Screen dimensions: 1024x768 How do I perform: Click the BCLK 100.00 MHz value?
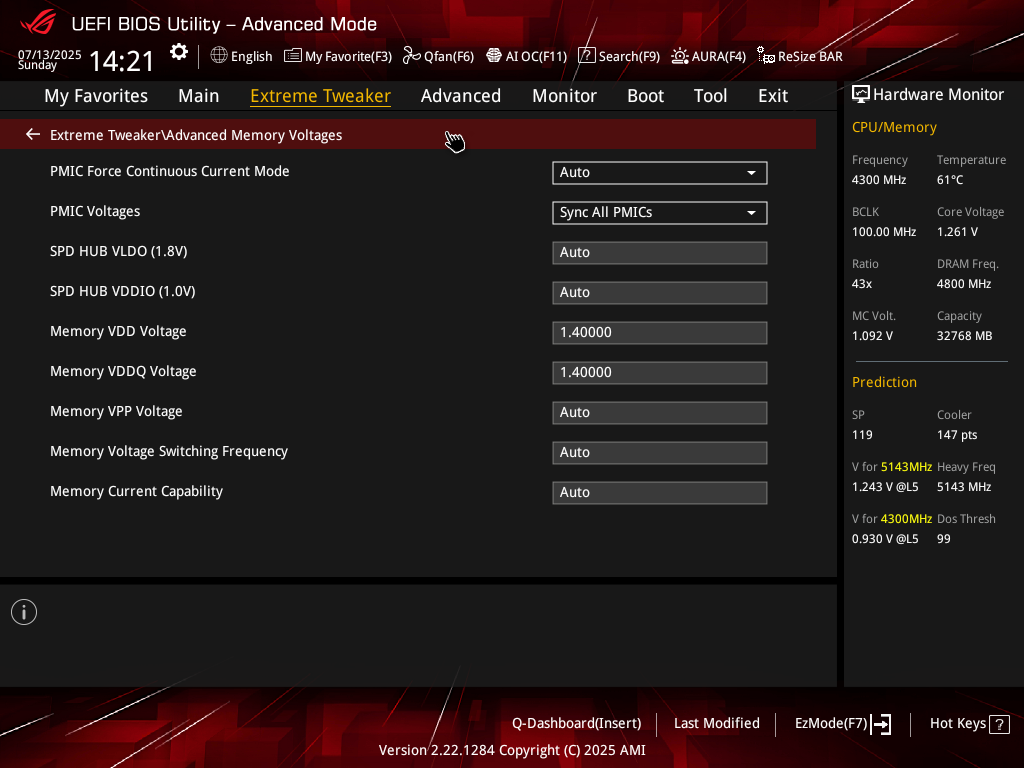[x=884, y=232]
